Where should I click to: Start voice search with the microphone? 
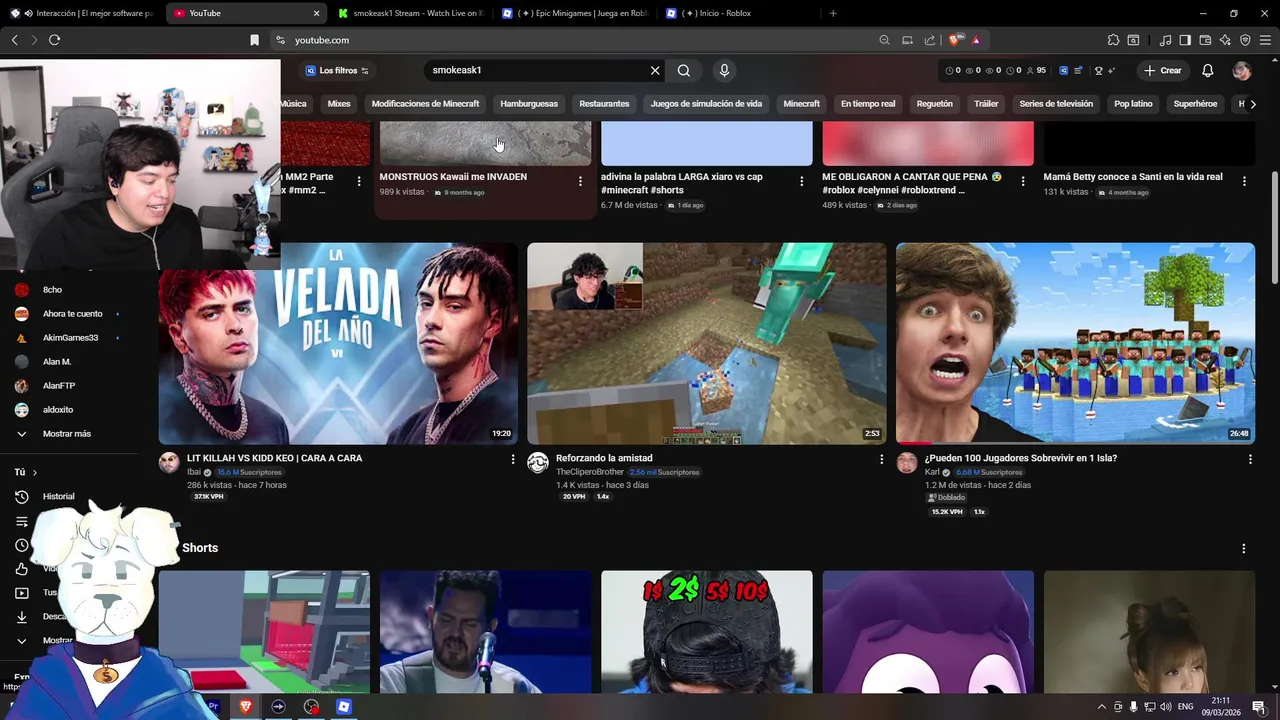point(724,71)
